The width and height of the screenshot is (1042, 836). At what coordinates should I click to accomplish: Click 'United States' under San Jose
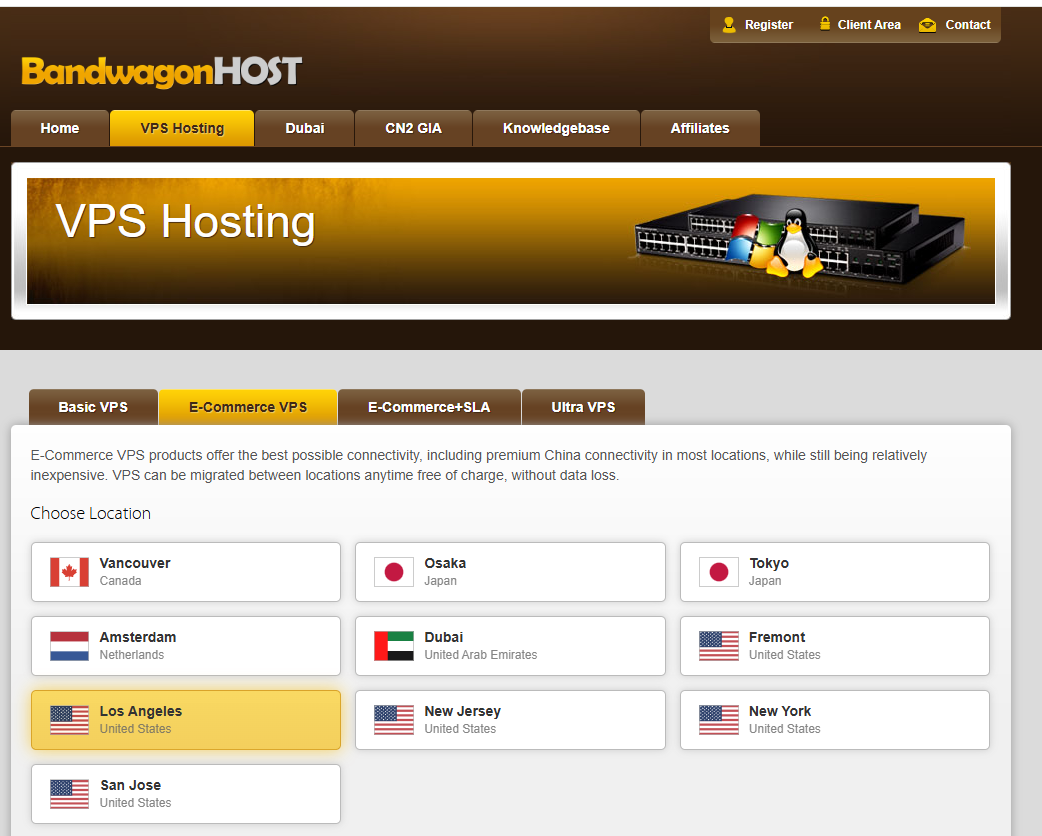coord(136,803)
